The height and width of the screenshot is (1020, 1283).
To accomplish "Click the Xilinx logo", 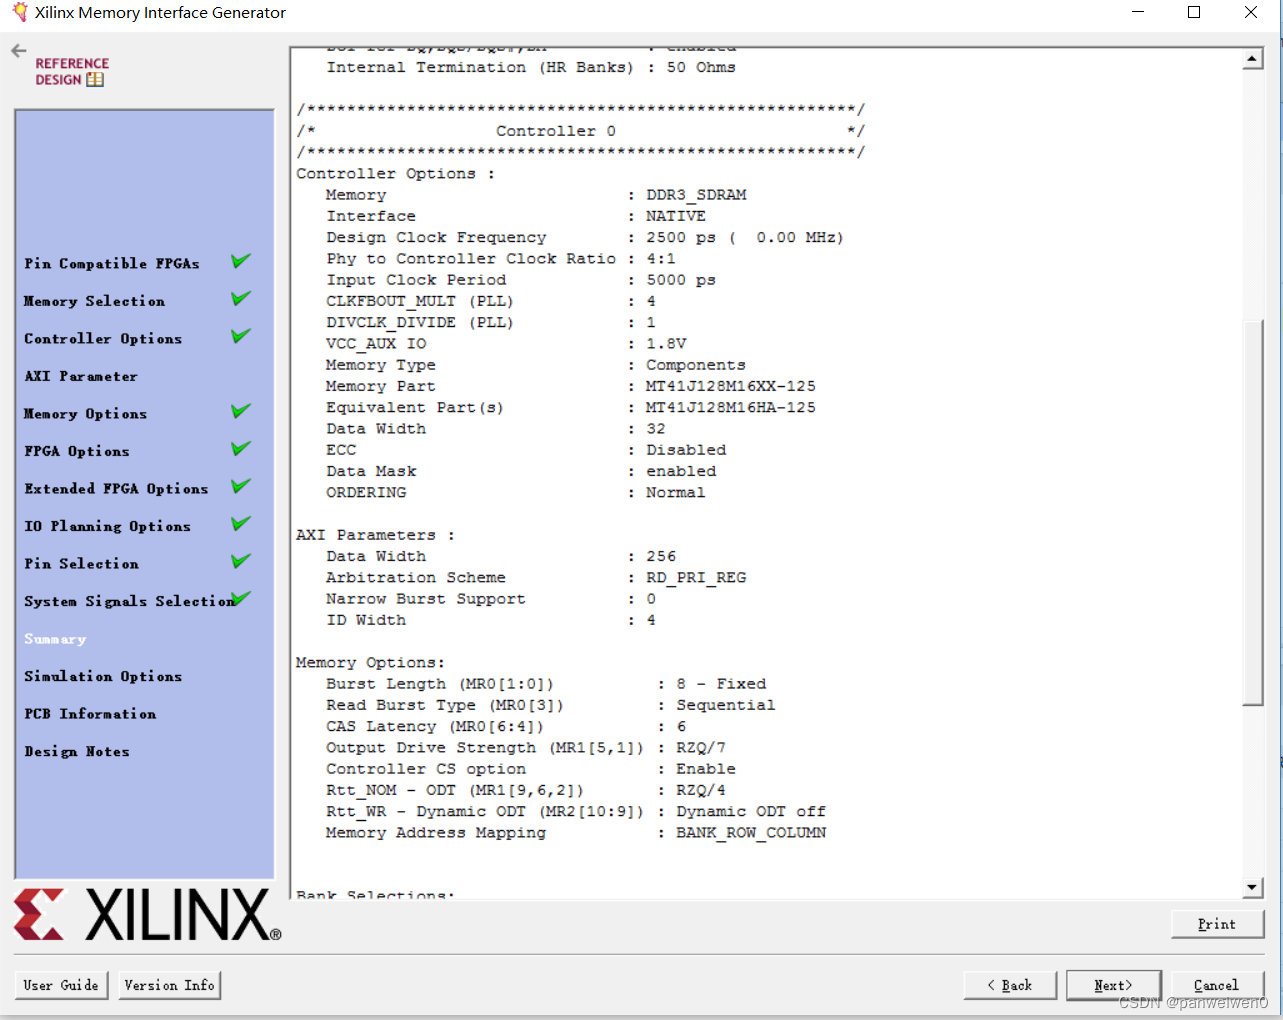I will [x=147, y=914].
